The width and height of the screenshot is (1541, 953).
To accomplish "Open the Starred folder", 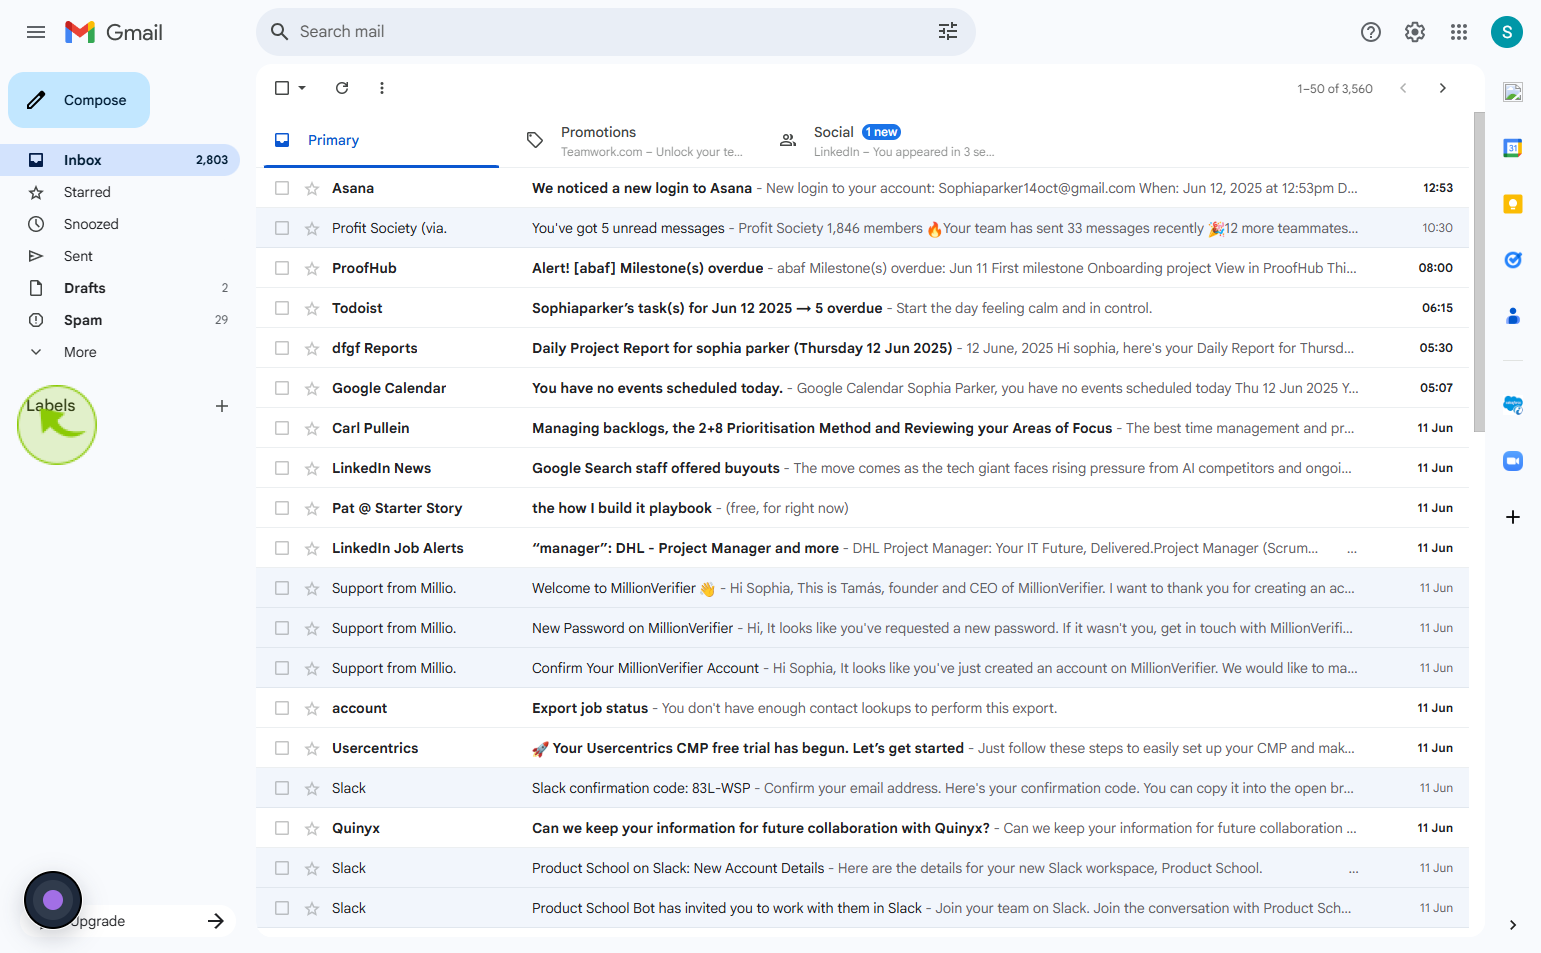I will pyautogui.click(x=120, y=192).
